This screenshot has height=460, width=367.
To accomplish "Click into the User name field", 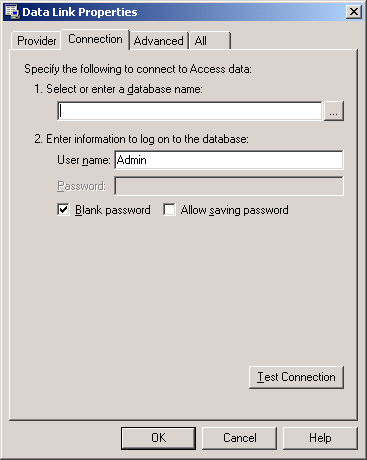I will [229, 160].
